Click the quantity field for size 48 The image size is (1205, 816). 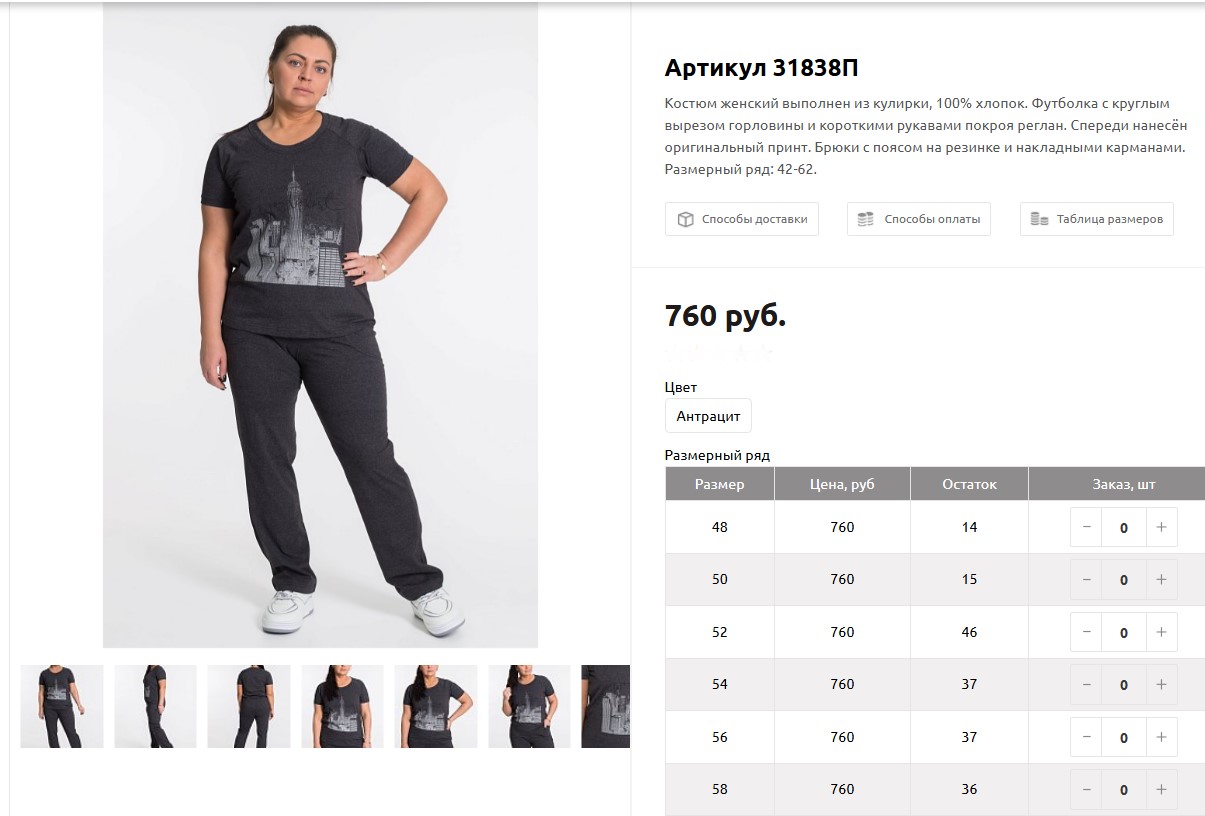(1124, 527)
